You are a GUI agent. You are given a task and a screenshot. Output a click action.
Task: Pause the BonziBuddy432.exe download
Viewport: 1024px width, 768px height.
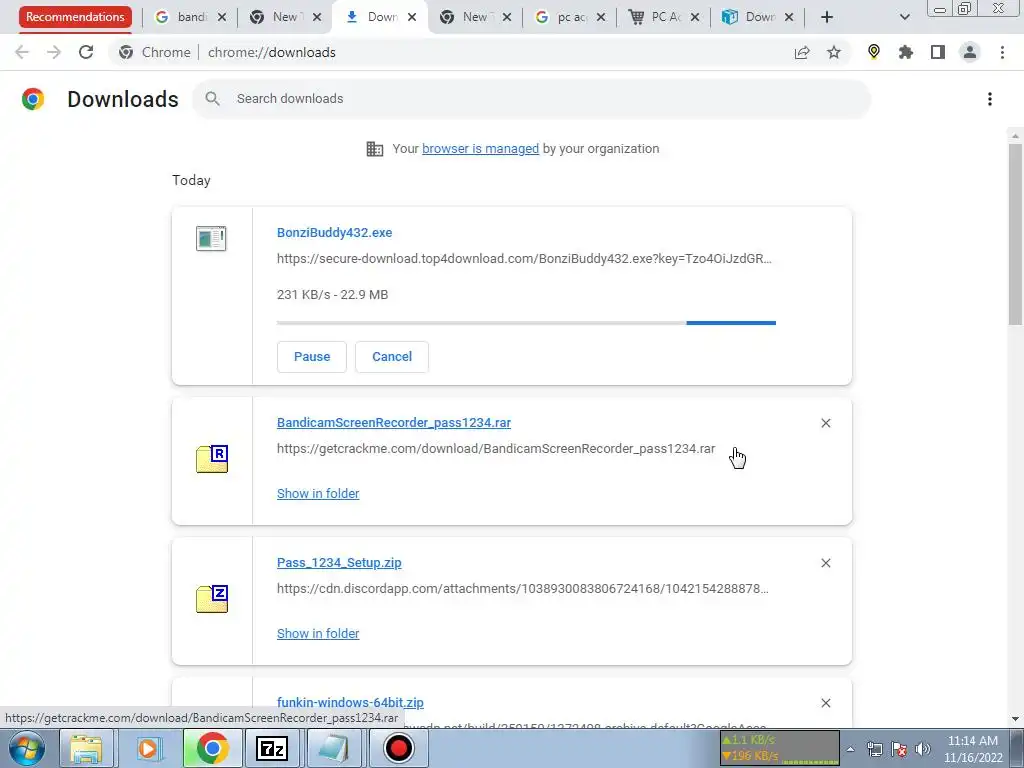[312, 357]
